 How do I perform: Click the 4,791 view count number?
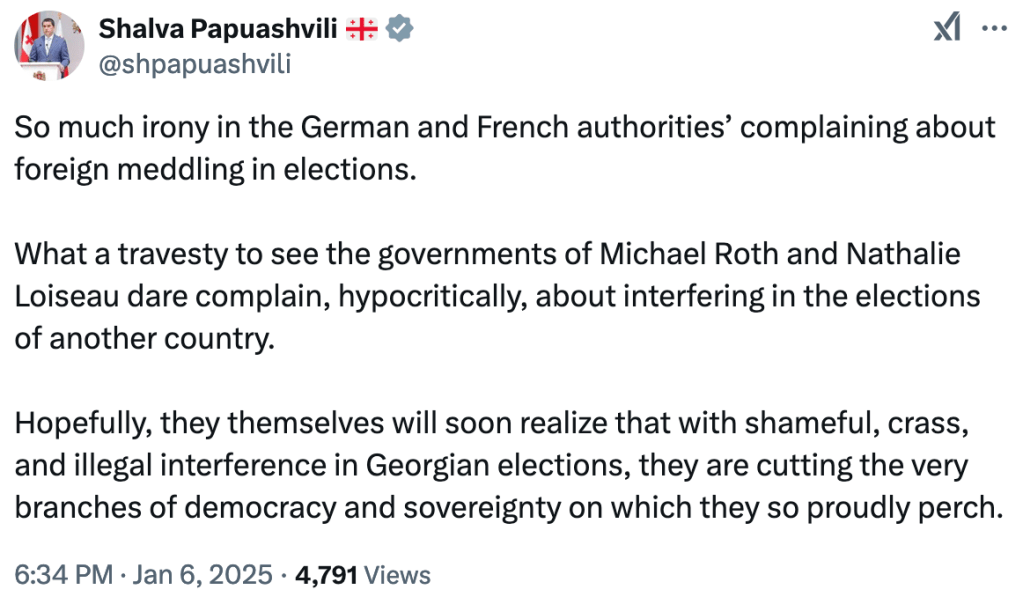click(x=326, y=575)
